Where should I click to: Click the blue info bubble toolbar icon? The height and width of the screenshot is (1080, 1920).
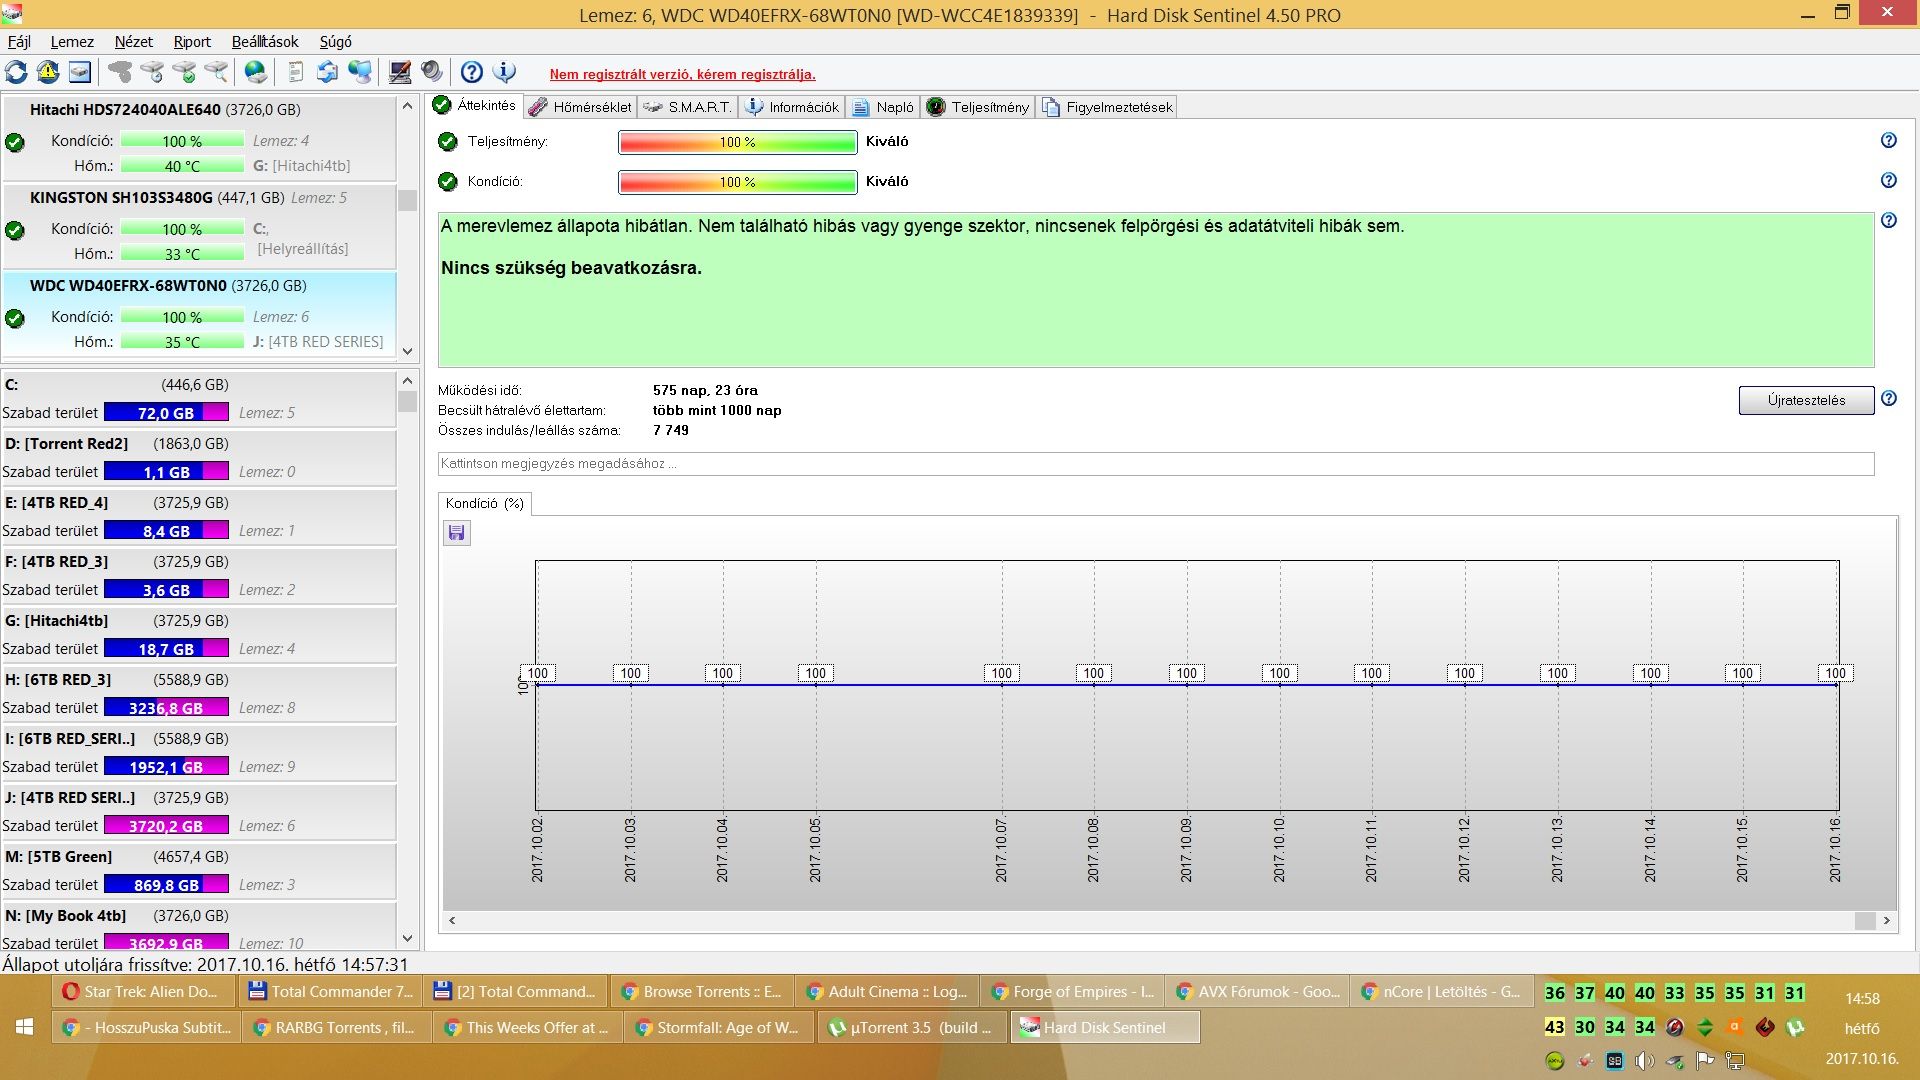504,72
